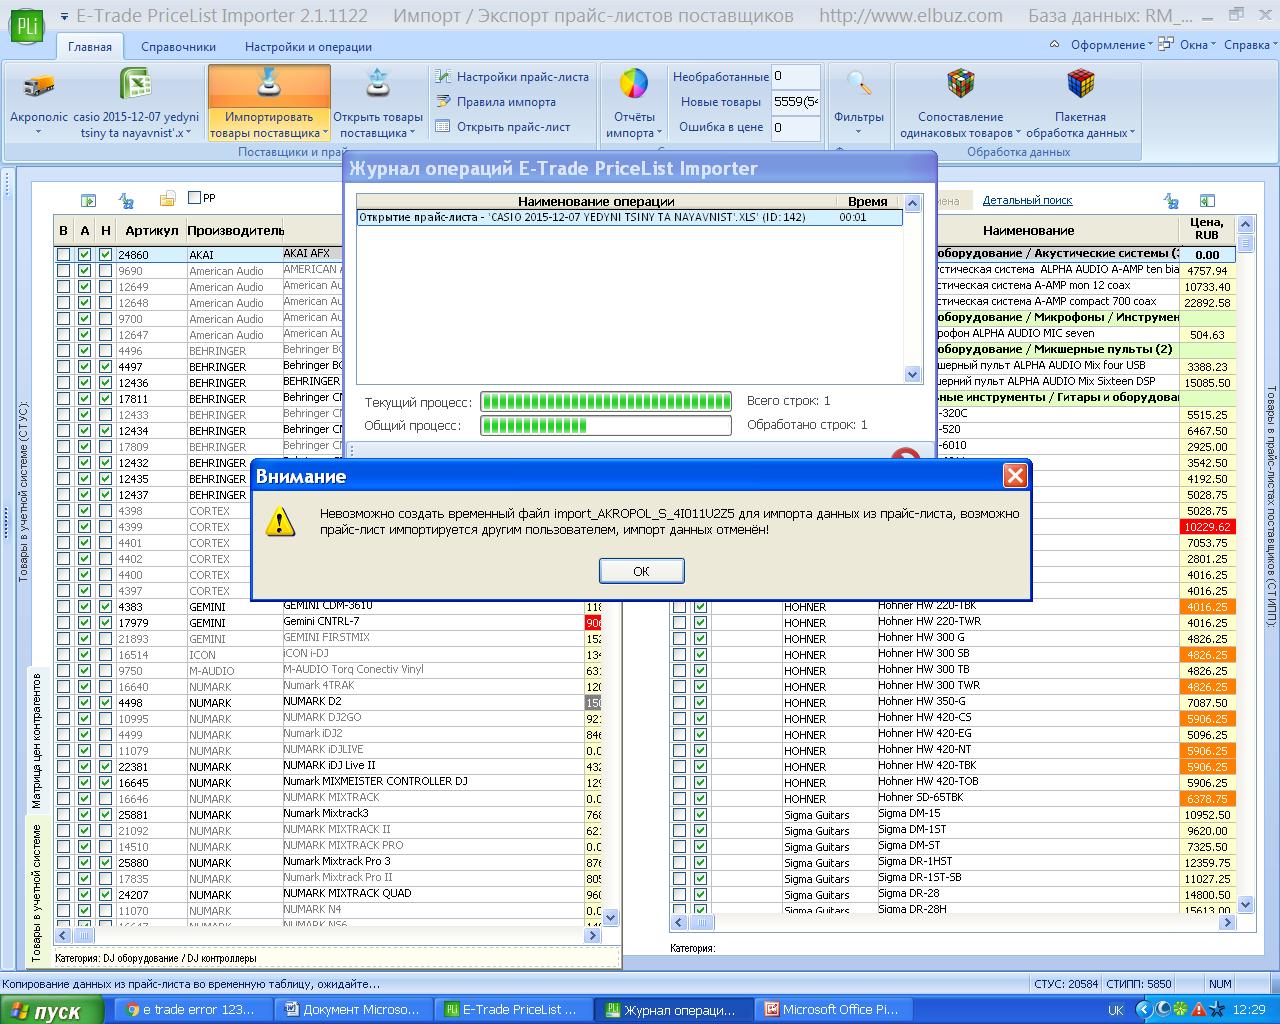Click the Отчёты импорта pie chart icon

pos(634,84)
